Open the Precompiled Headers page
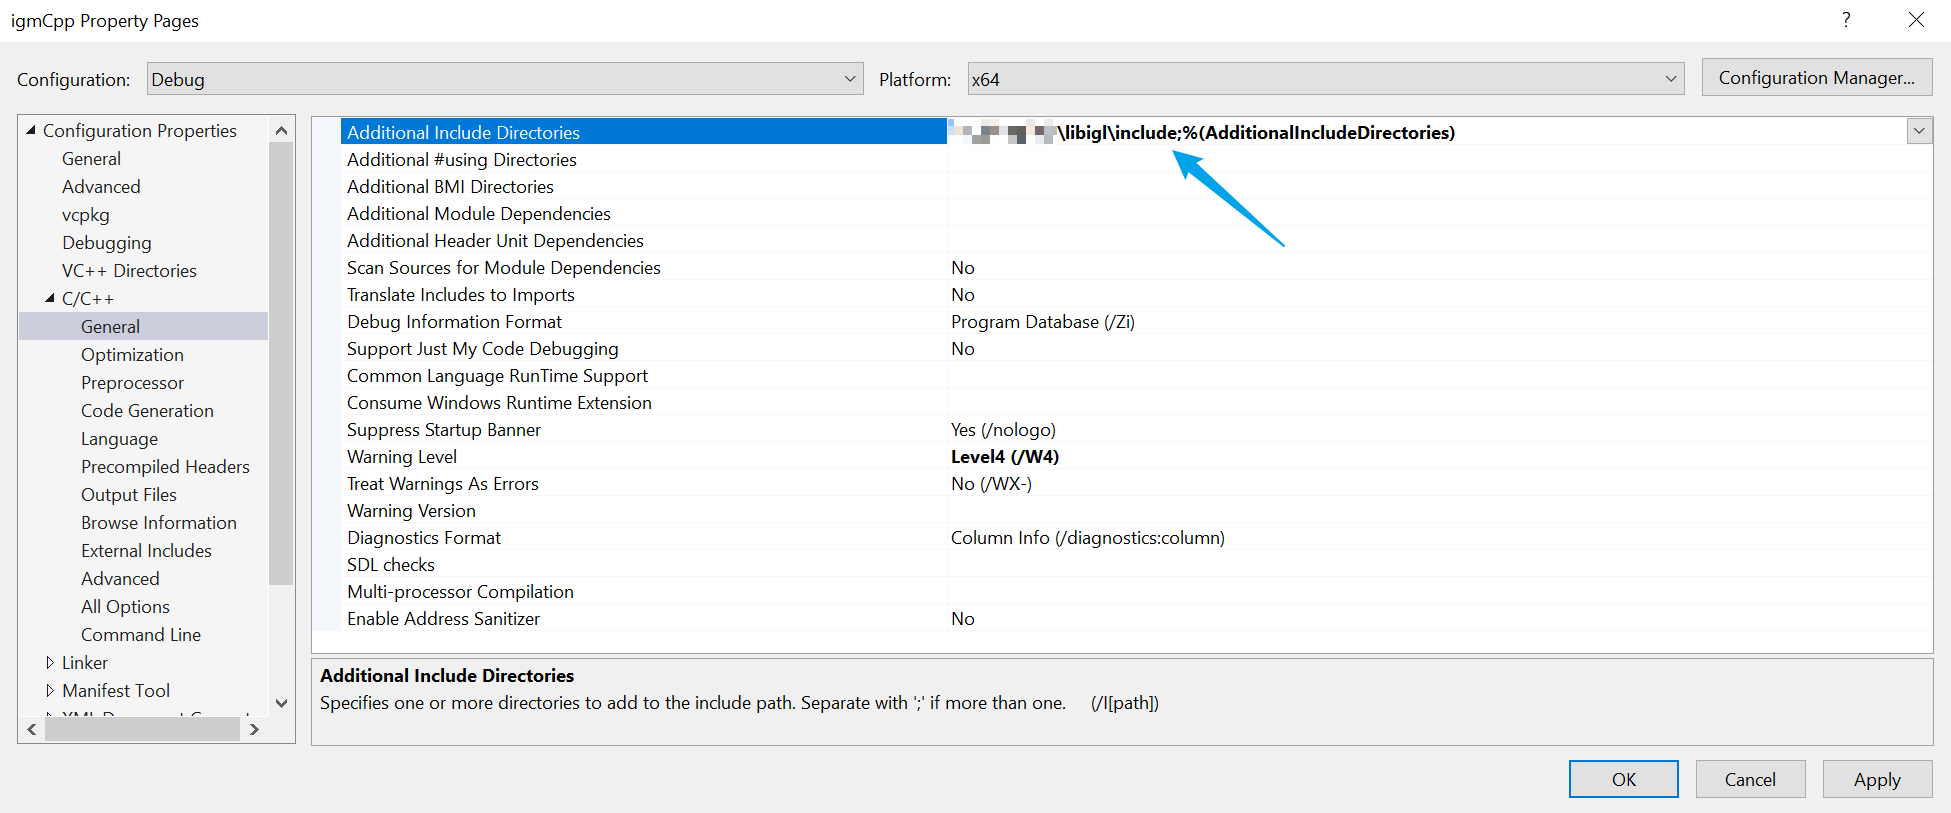 tap(165, 466)
